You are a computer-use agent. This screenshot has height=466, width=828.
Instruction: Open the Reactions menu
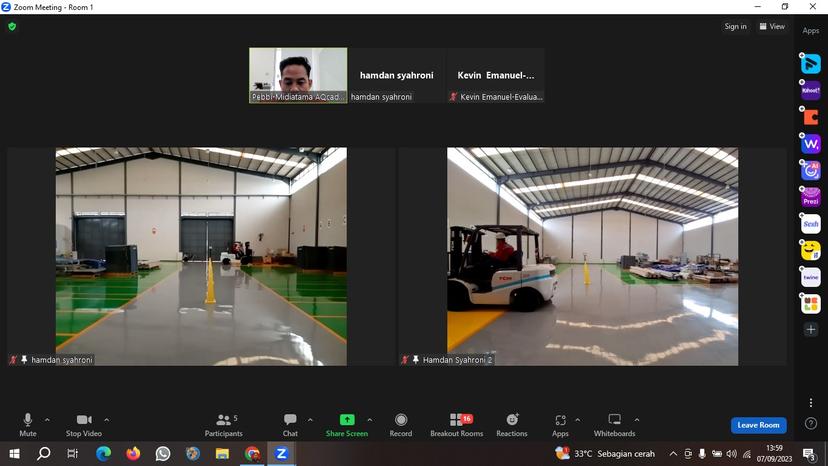[512, 425]
